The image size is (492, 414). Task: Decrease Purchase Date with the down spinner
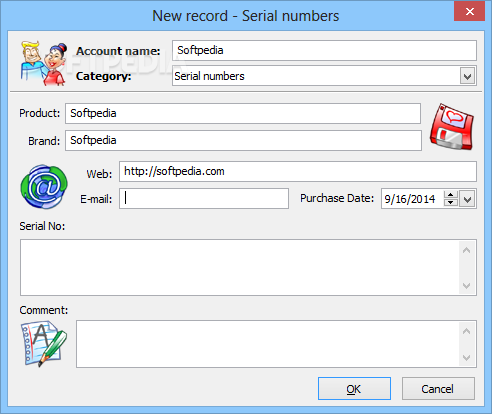pyautogui.click(x=451, y=203)
